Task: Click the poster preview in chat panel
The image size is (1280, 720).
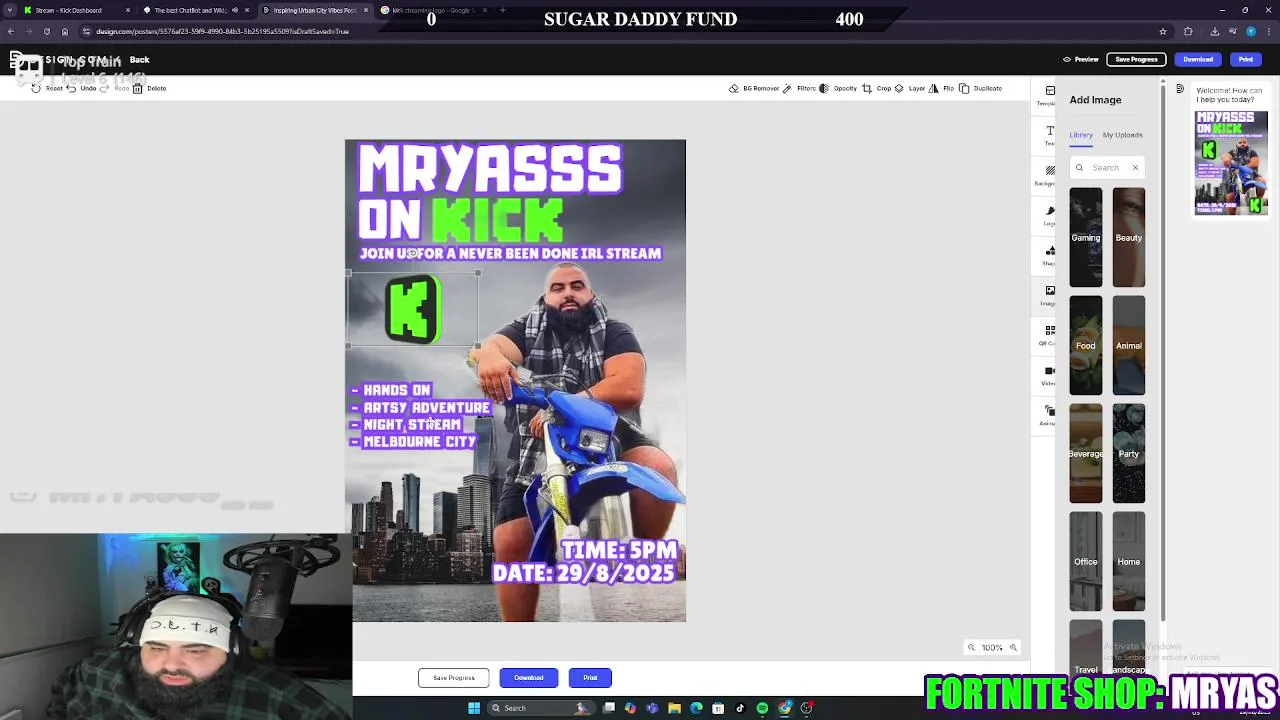Action: tap(1232, 163)
